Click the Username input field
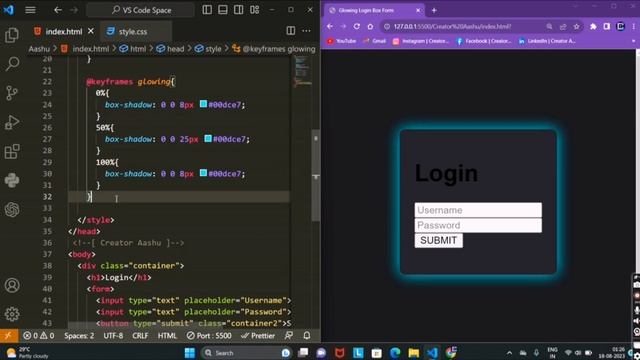 tap(478, 210)
